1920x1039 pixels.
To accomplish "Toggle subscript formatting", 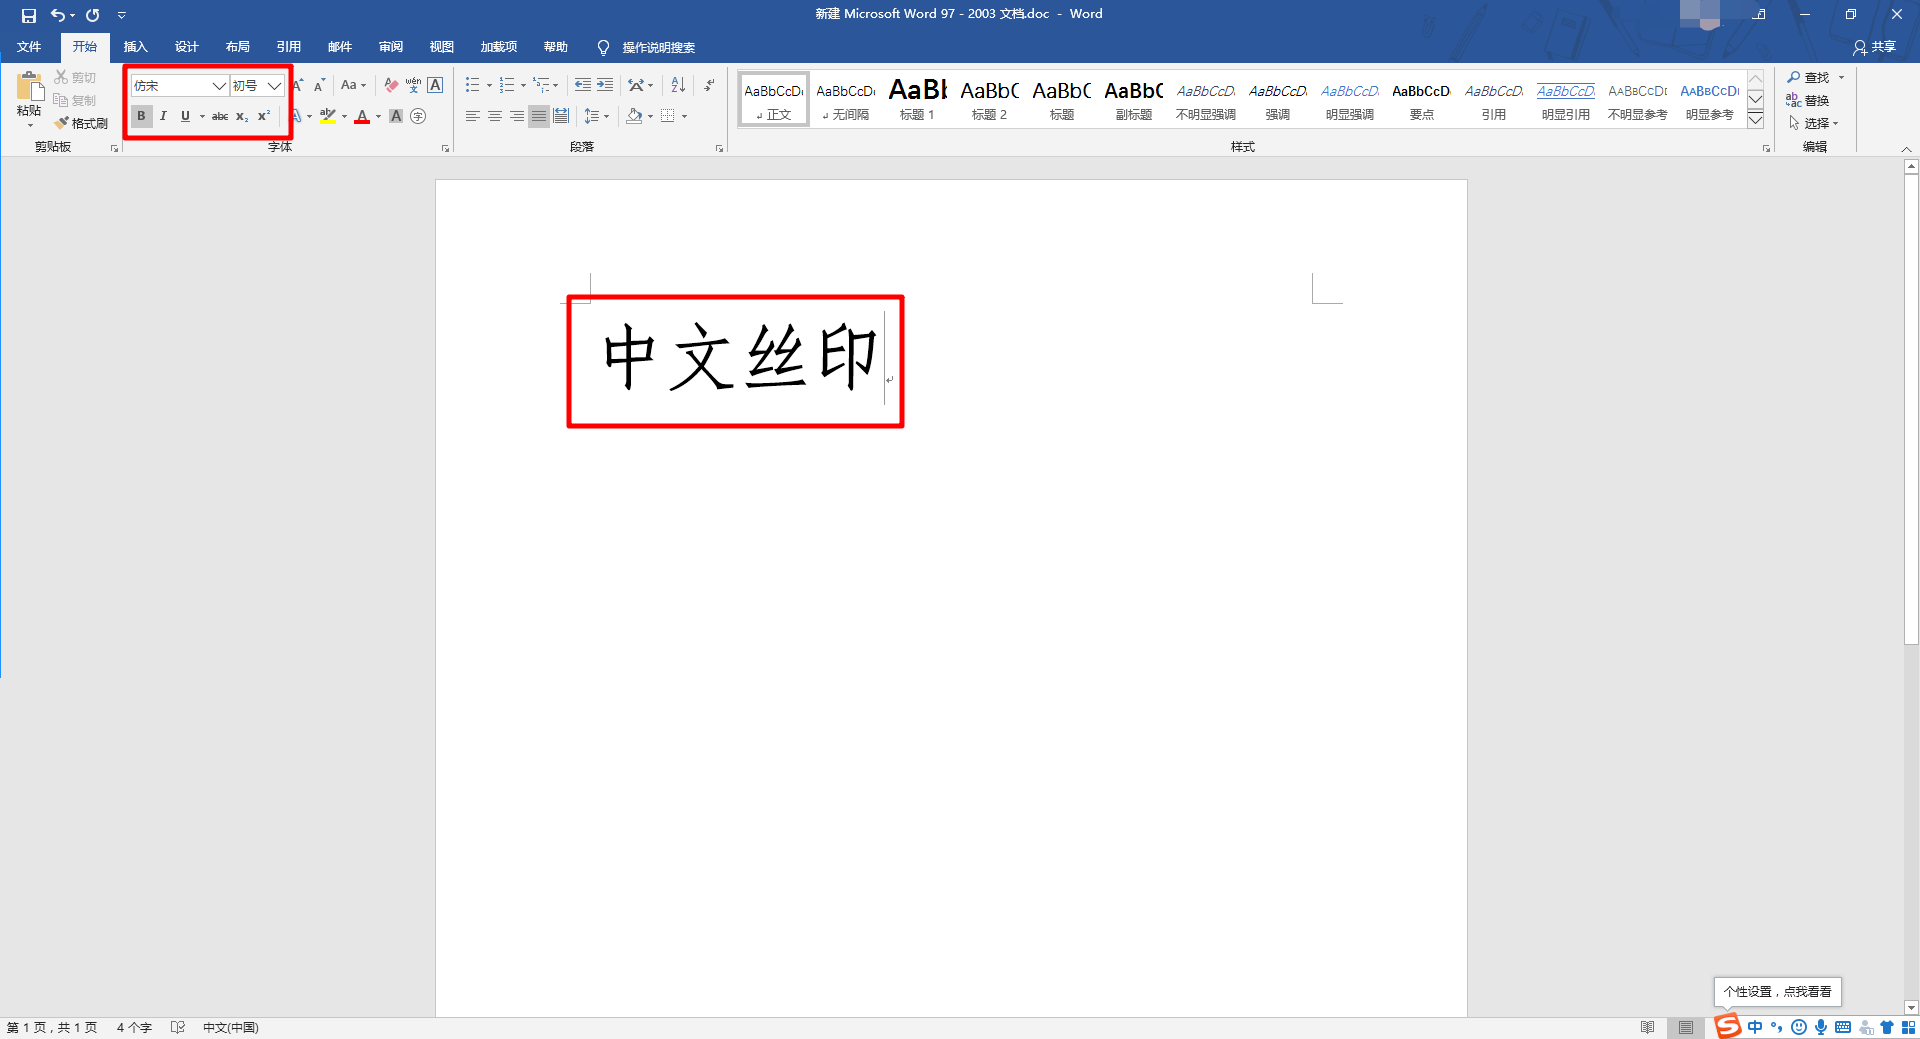I will click(242, 116).
